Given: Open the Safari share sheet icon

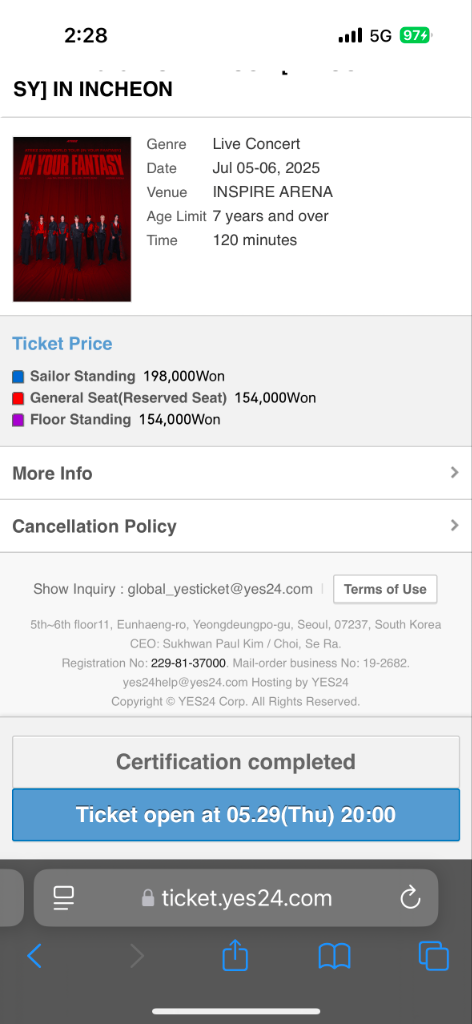Looking at the screenshot, I should pos(235,955).
